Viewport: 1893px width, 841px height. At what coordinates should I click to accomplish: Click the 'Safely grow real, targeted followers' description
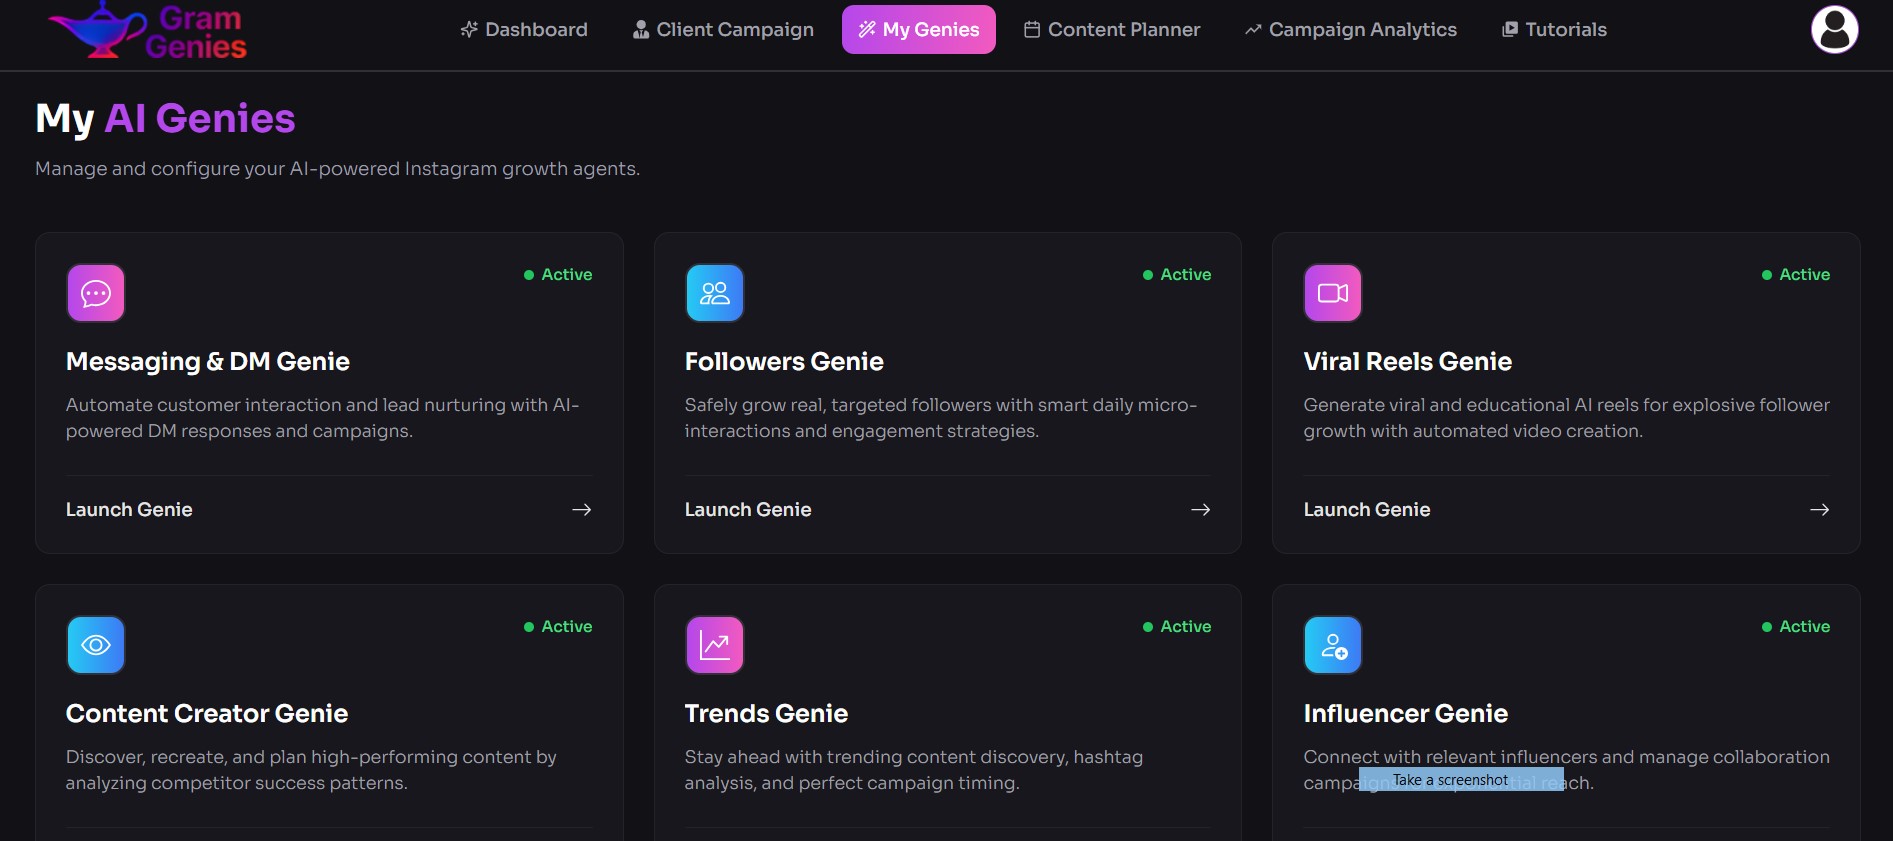pos(941,418)
